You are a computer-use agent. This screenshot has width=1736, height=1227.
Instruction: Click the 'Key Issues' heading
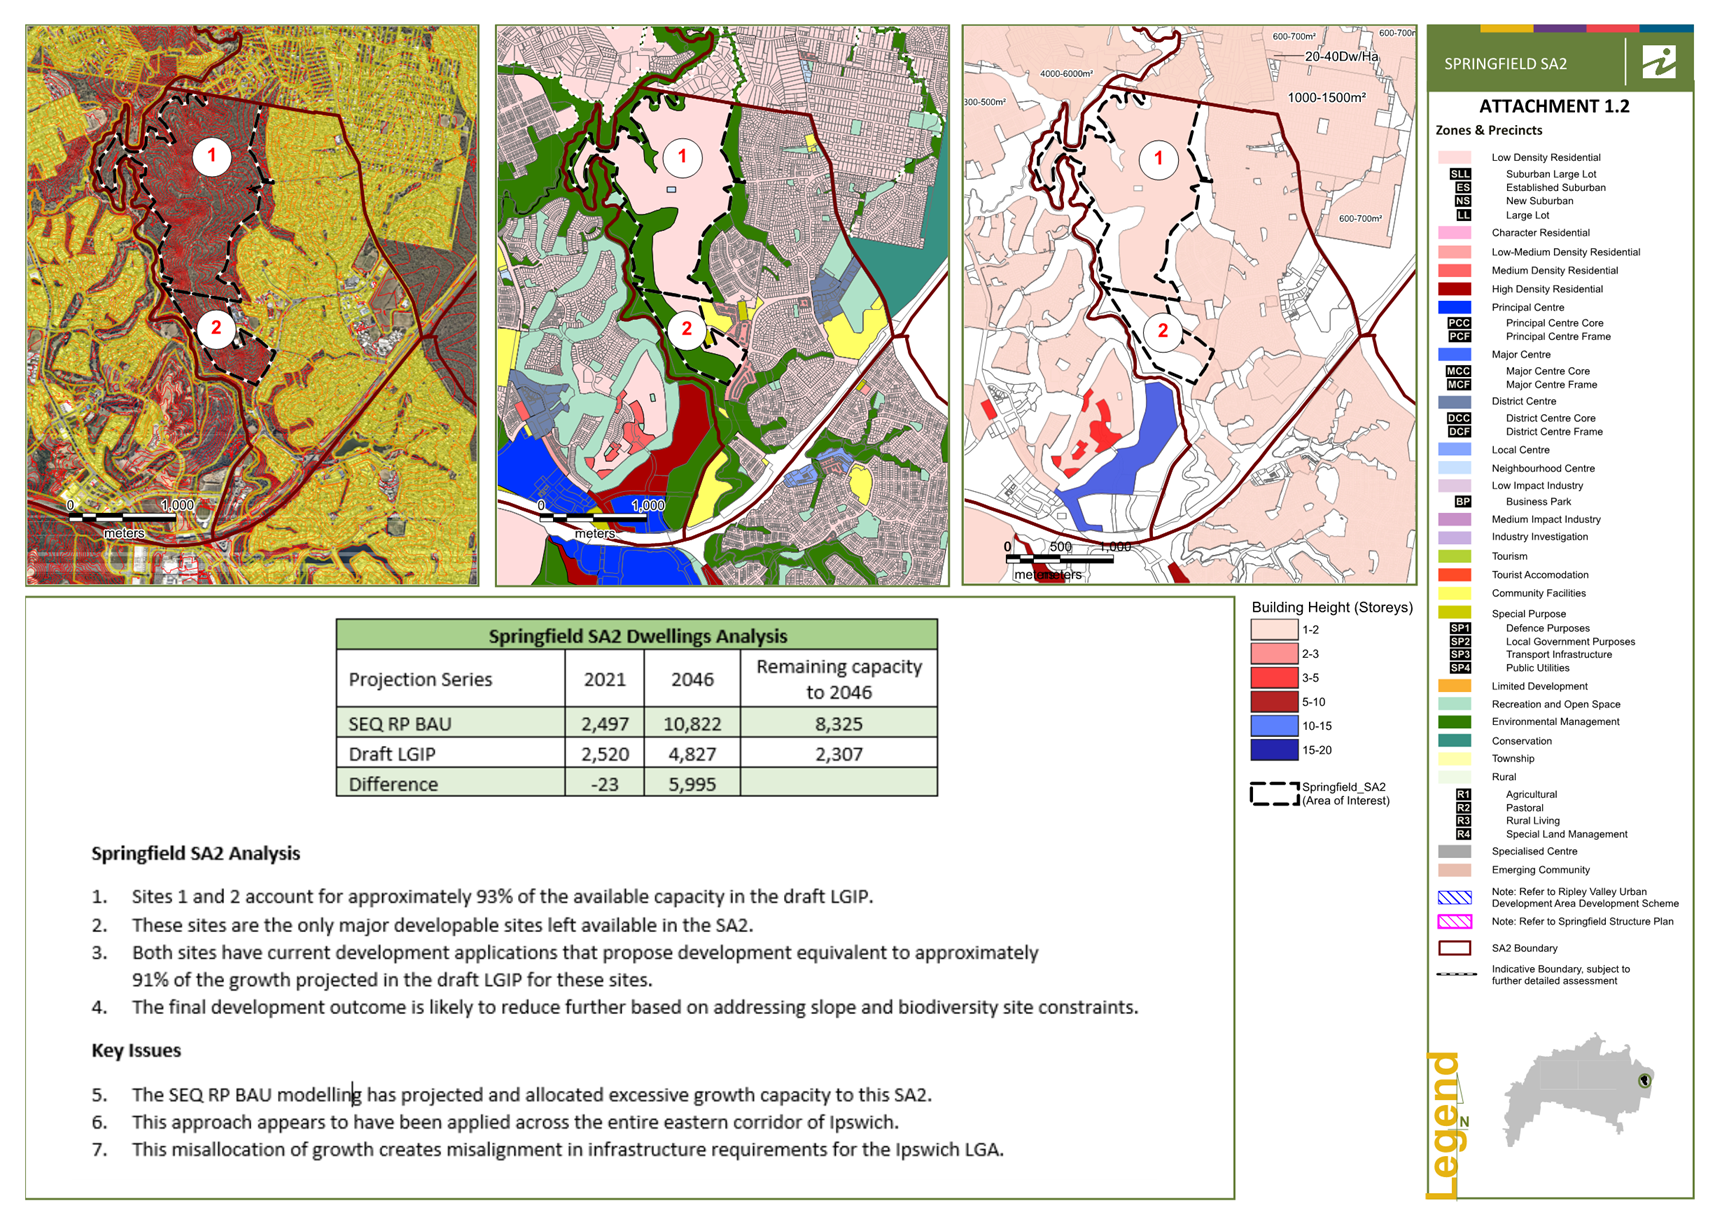(x=136, y=1051)
